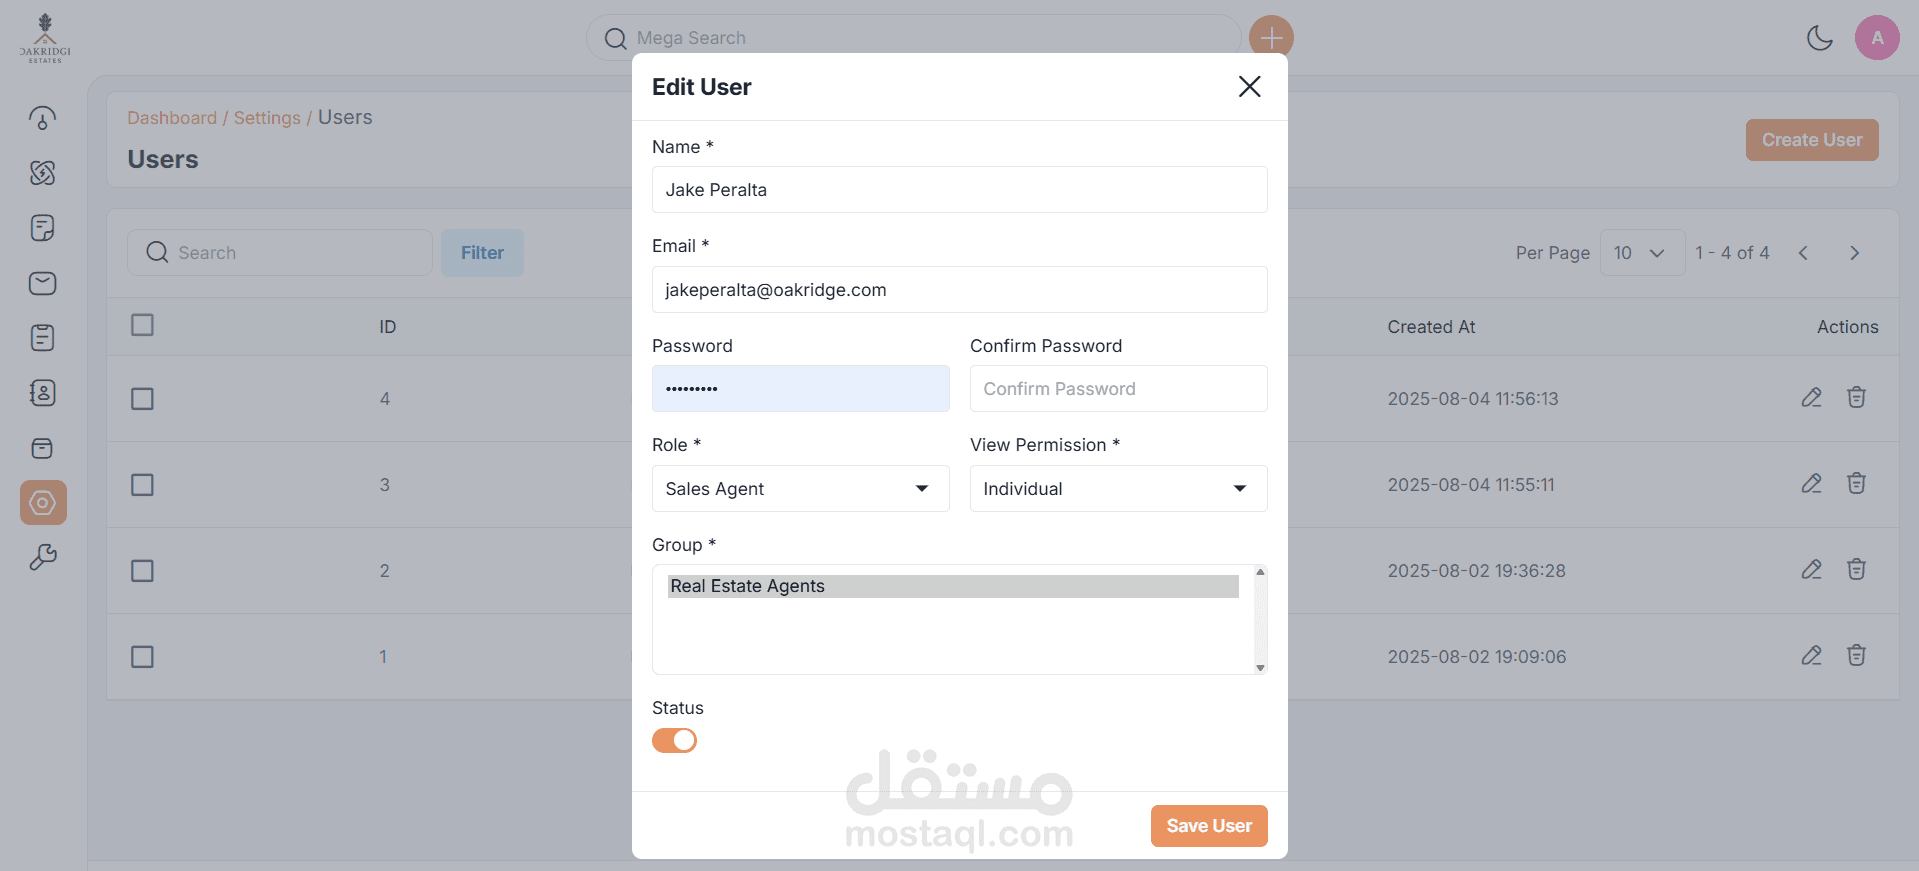Click the round plus quick-add button

point(1271,38)
